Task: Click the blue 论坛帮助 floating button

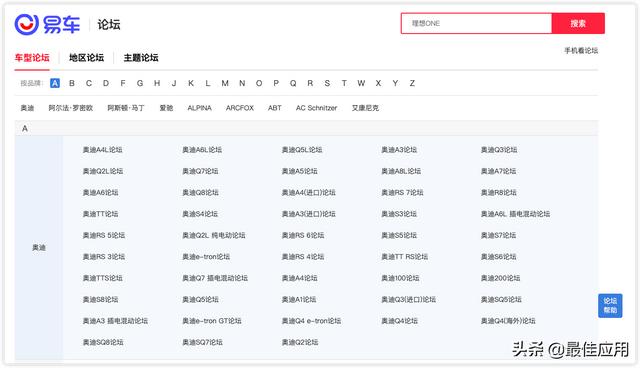Action: (610, 306)
